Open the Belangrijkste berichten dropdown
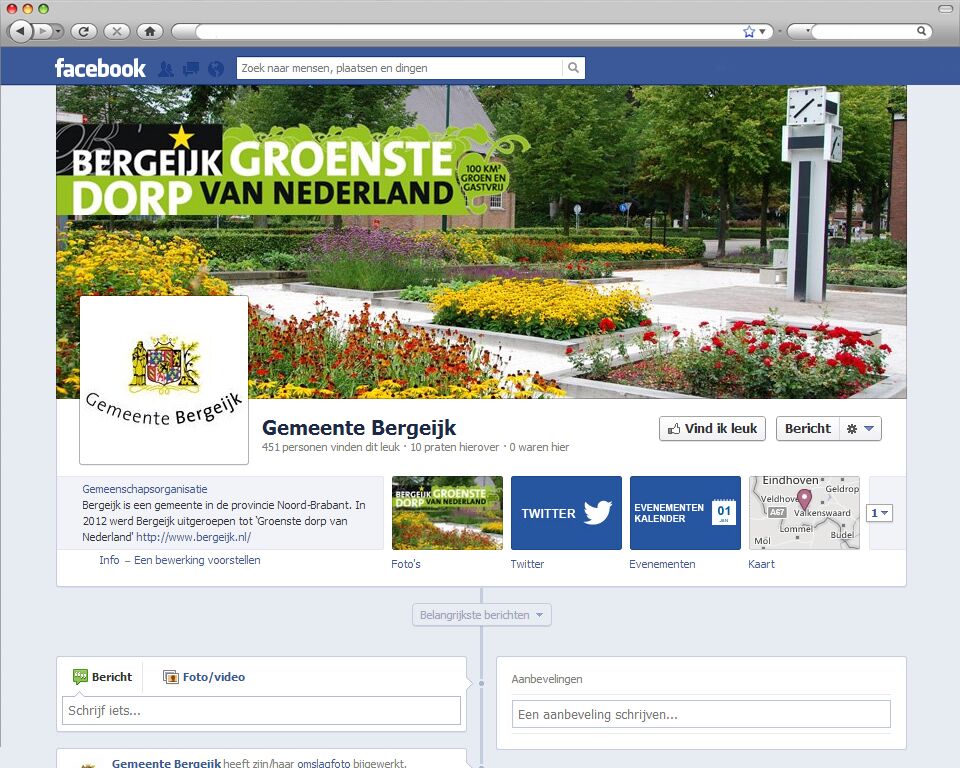 click(482, 615)
